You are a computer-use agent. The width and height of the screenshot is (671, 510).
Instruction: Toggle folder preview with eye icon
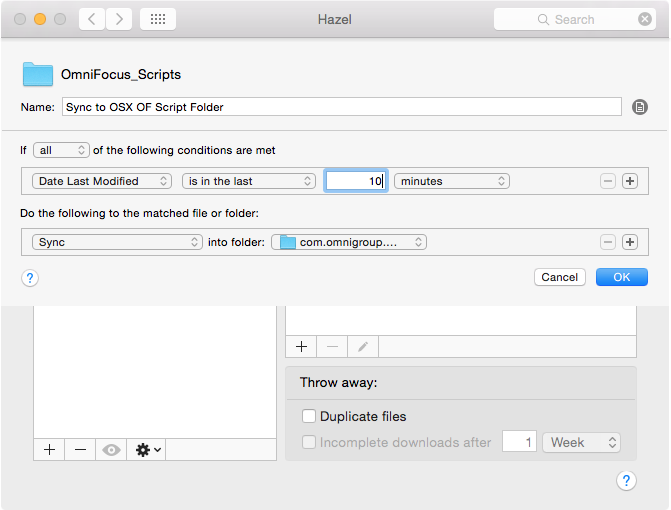tap(111, 450)
